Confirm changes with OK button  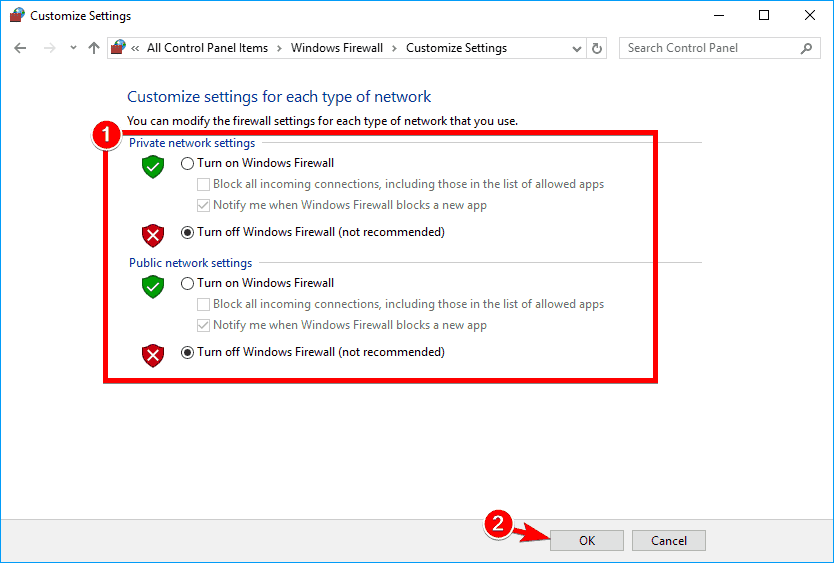click(587, 541)
